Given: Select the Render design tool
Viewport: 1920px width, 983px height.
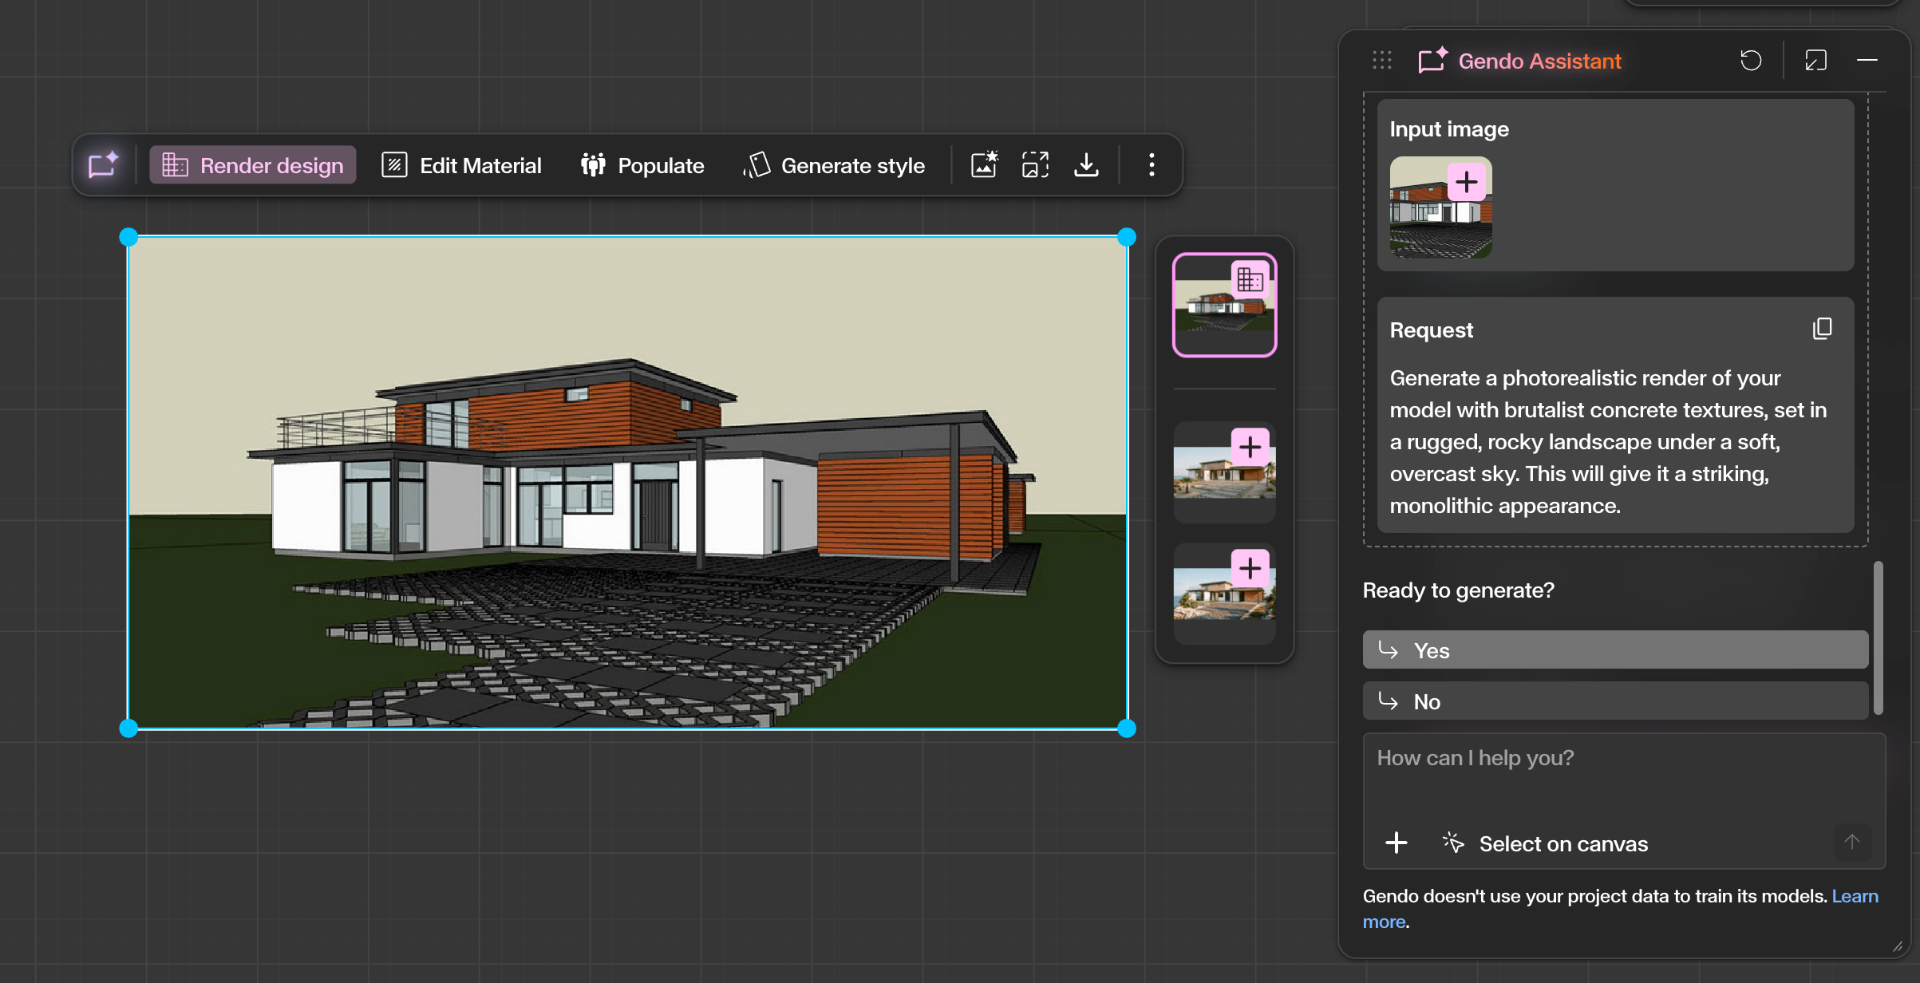Looking at the screenshot, I should click(253, 165).
